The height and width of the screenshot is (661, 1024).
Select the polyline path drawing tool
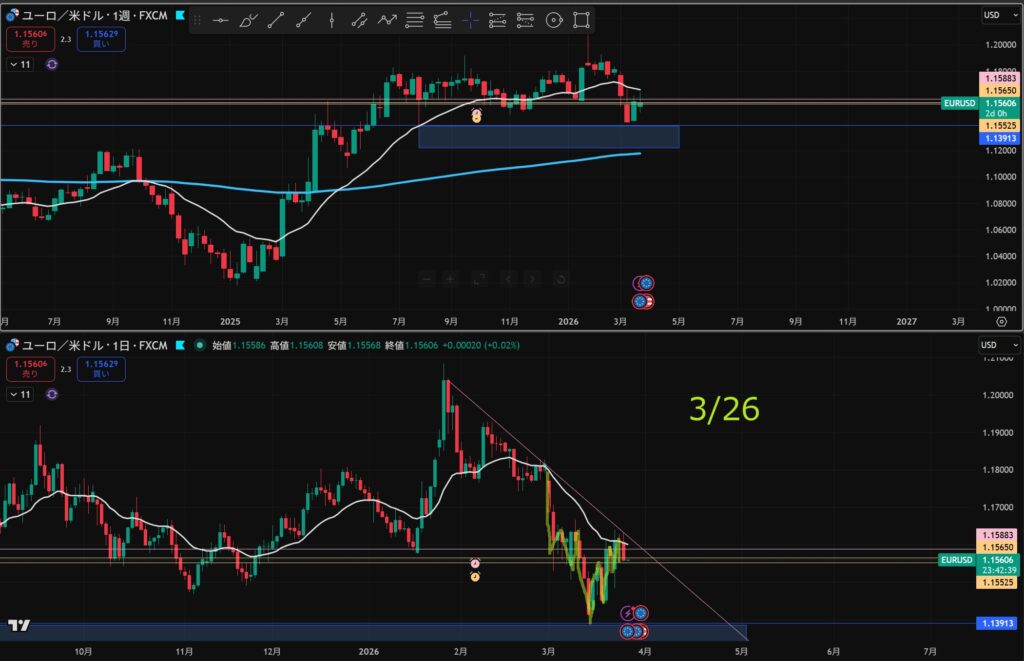click(x=386, y=20)
